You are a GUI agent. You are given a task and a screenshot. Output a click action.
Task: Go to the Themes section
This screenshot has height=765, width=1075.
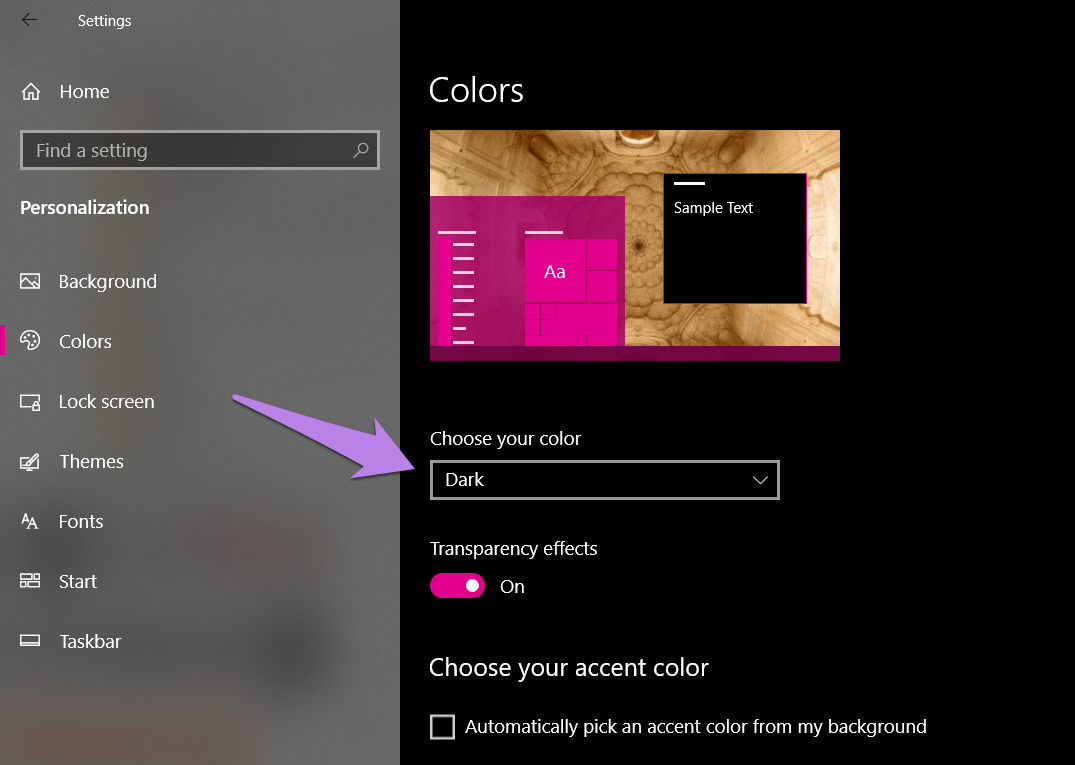pos(91,462)
